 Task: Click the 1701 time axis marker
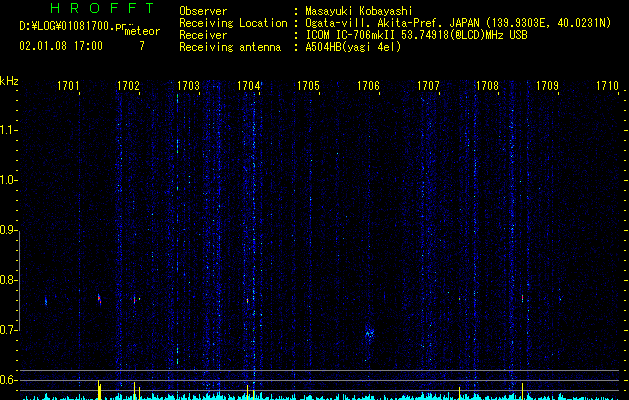68,85
